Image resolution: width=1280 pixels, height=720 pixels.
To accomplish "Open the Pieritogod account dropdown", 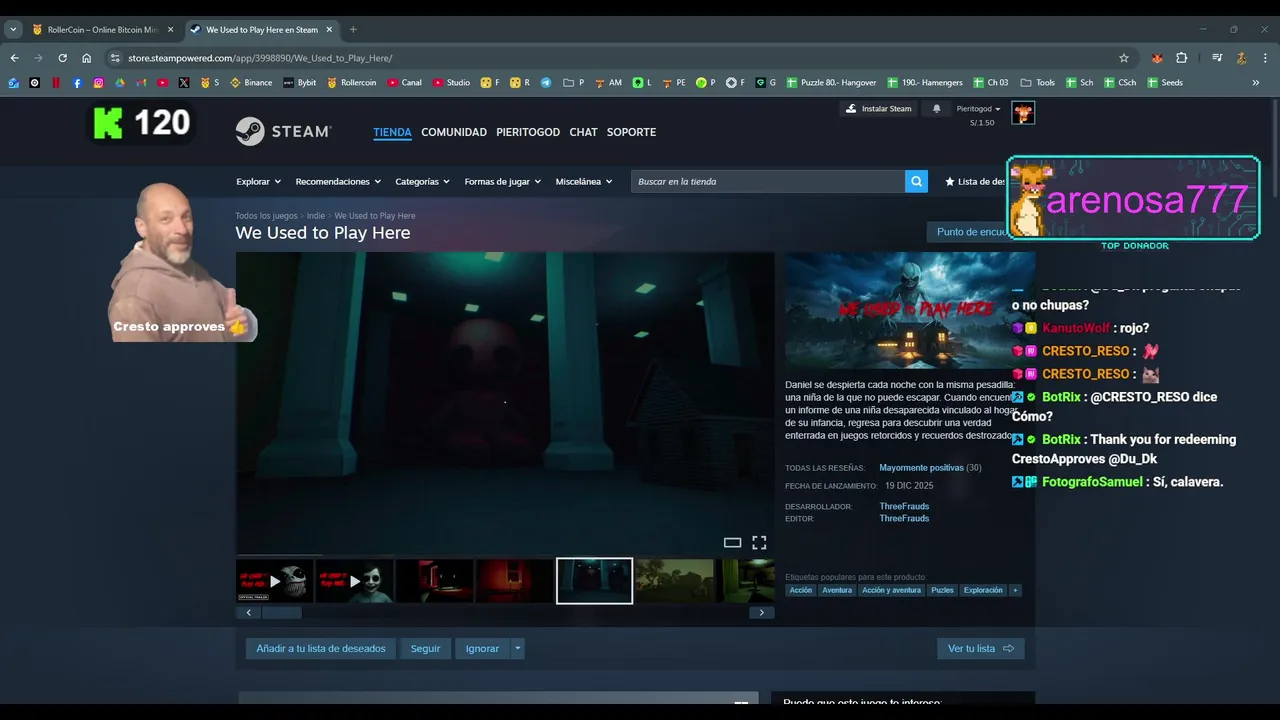I will click(x=978, y=109).
